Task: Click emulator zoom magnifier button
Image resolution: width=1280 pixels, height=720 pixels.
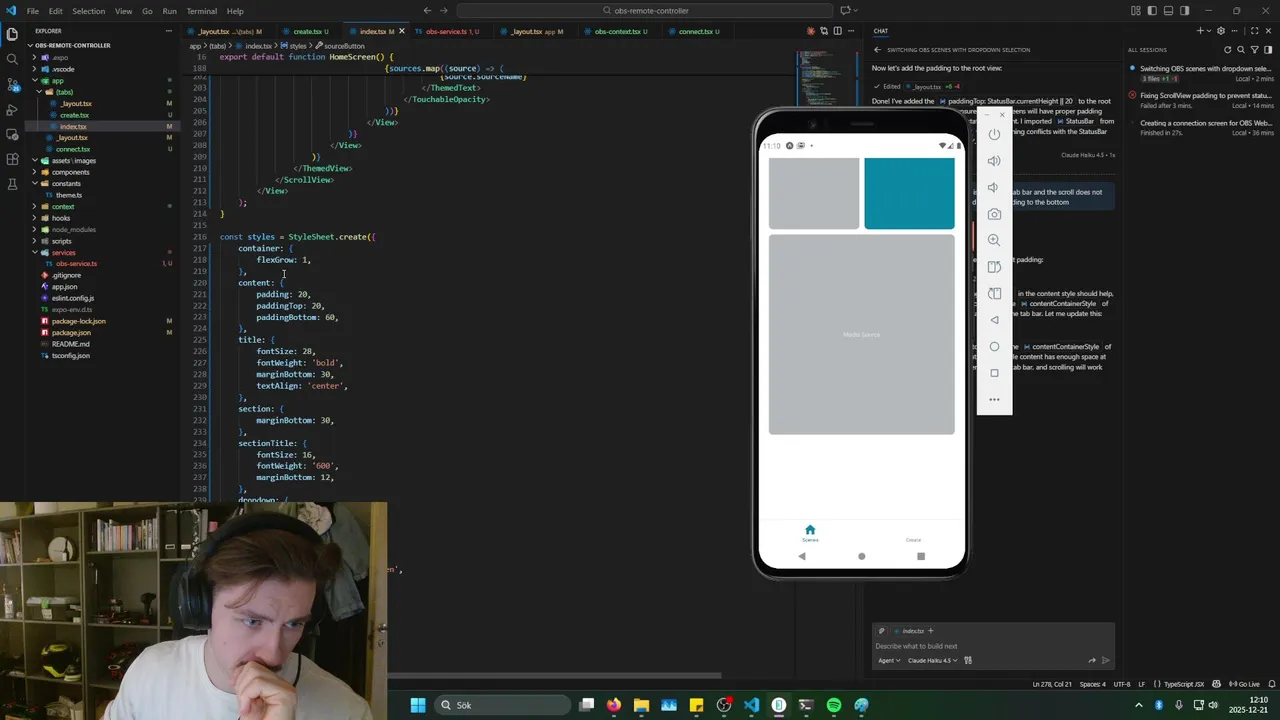Action: (x=994, y=240)
